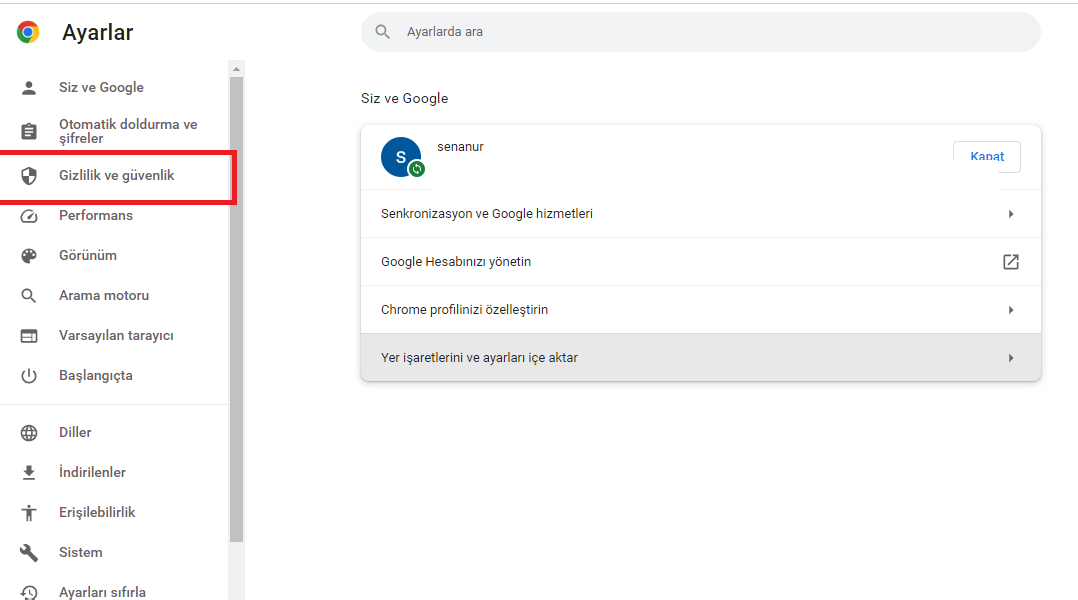Click the senanur profile avatar
Image resolution: width=1078 pixels, height=600 pixels.
click(401, 157)
